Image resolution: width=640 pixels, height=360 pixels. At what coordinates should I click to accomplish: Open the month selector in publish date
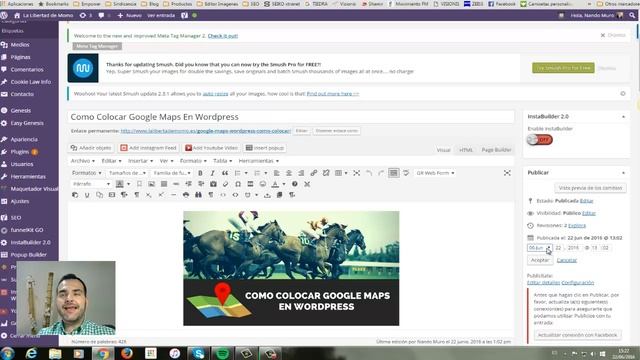click(539, 248)
